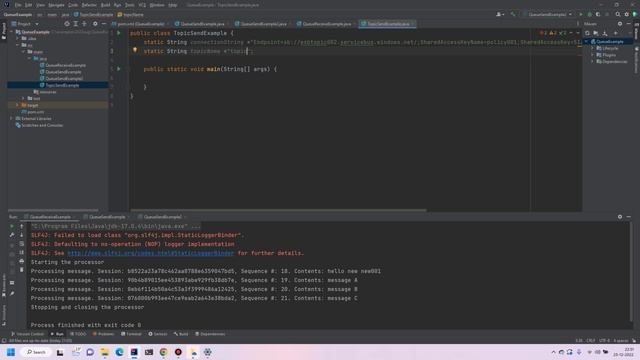
Task: Click the Debug bug icon in top toolbar
Action: pos(589,14)
